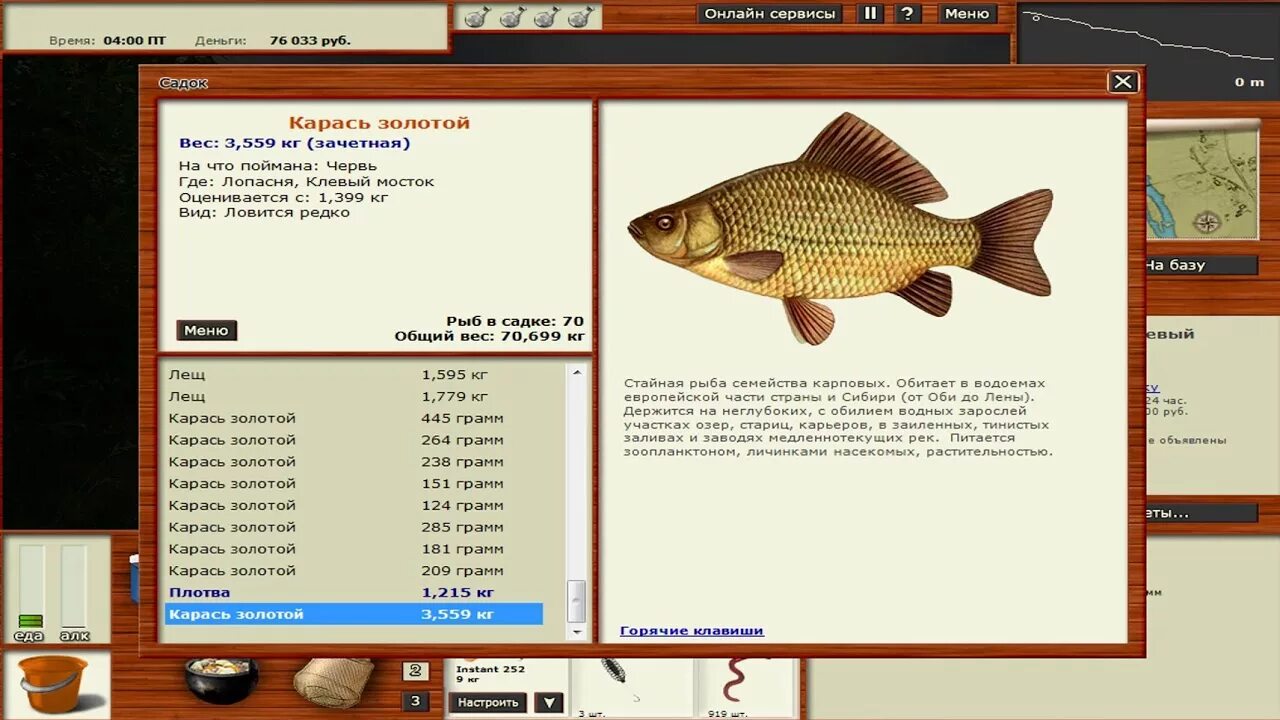Screen dimensions: 1280x720
Task: Pause the game with the pause button
Action: [870, 14]
